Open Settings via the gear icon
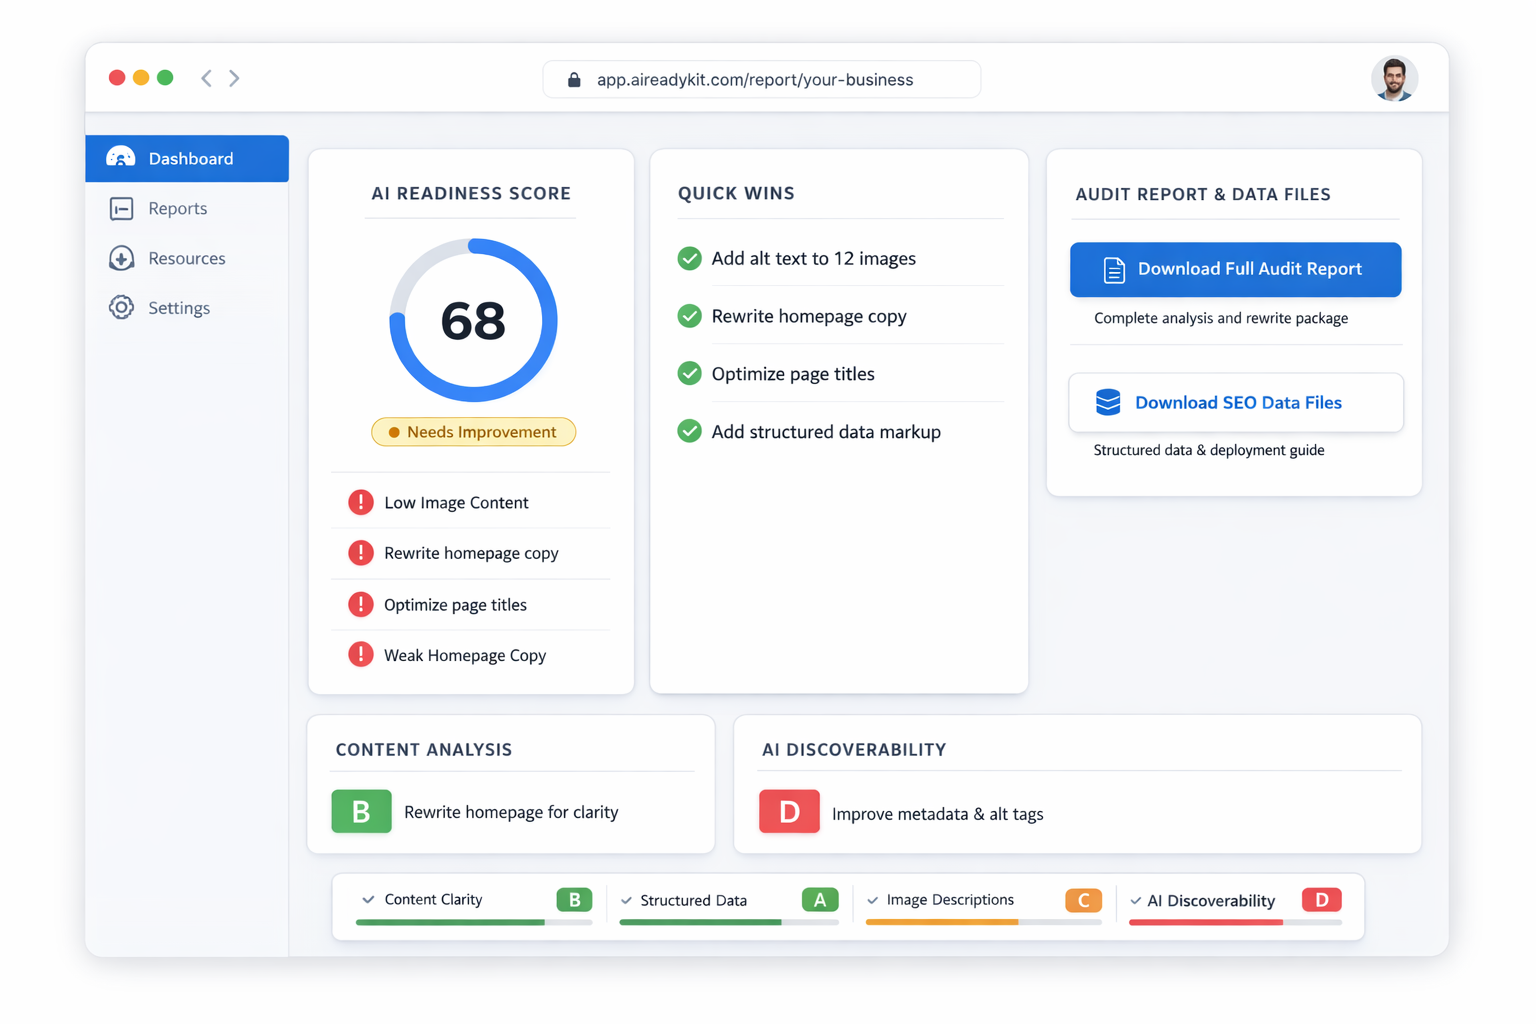The image size is (1536, 1024). point(121,308)
